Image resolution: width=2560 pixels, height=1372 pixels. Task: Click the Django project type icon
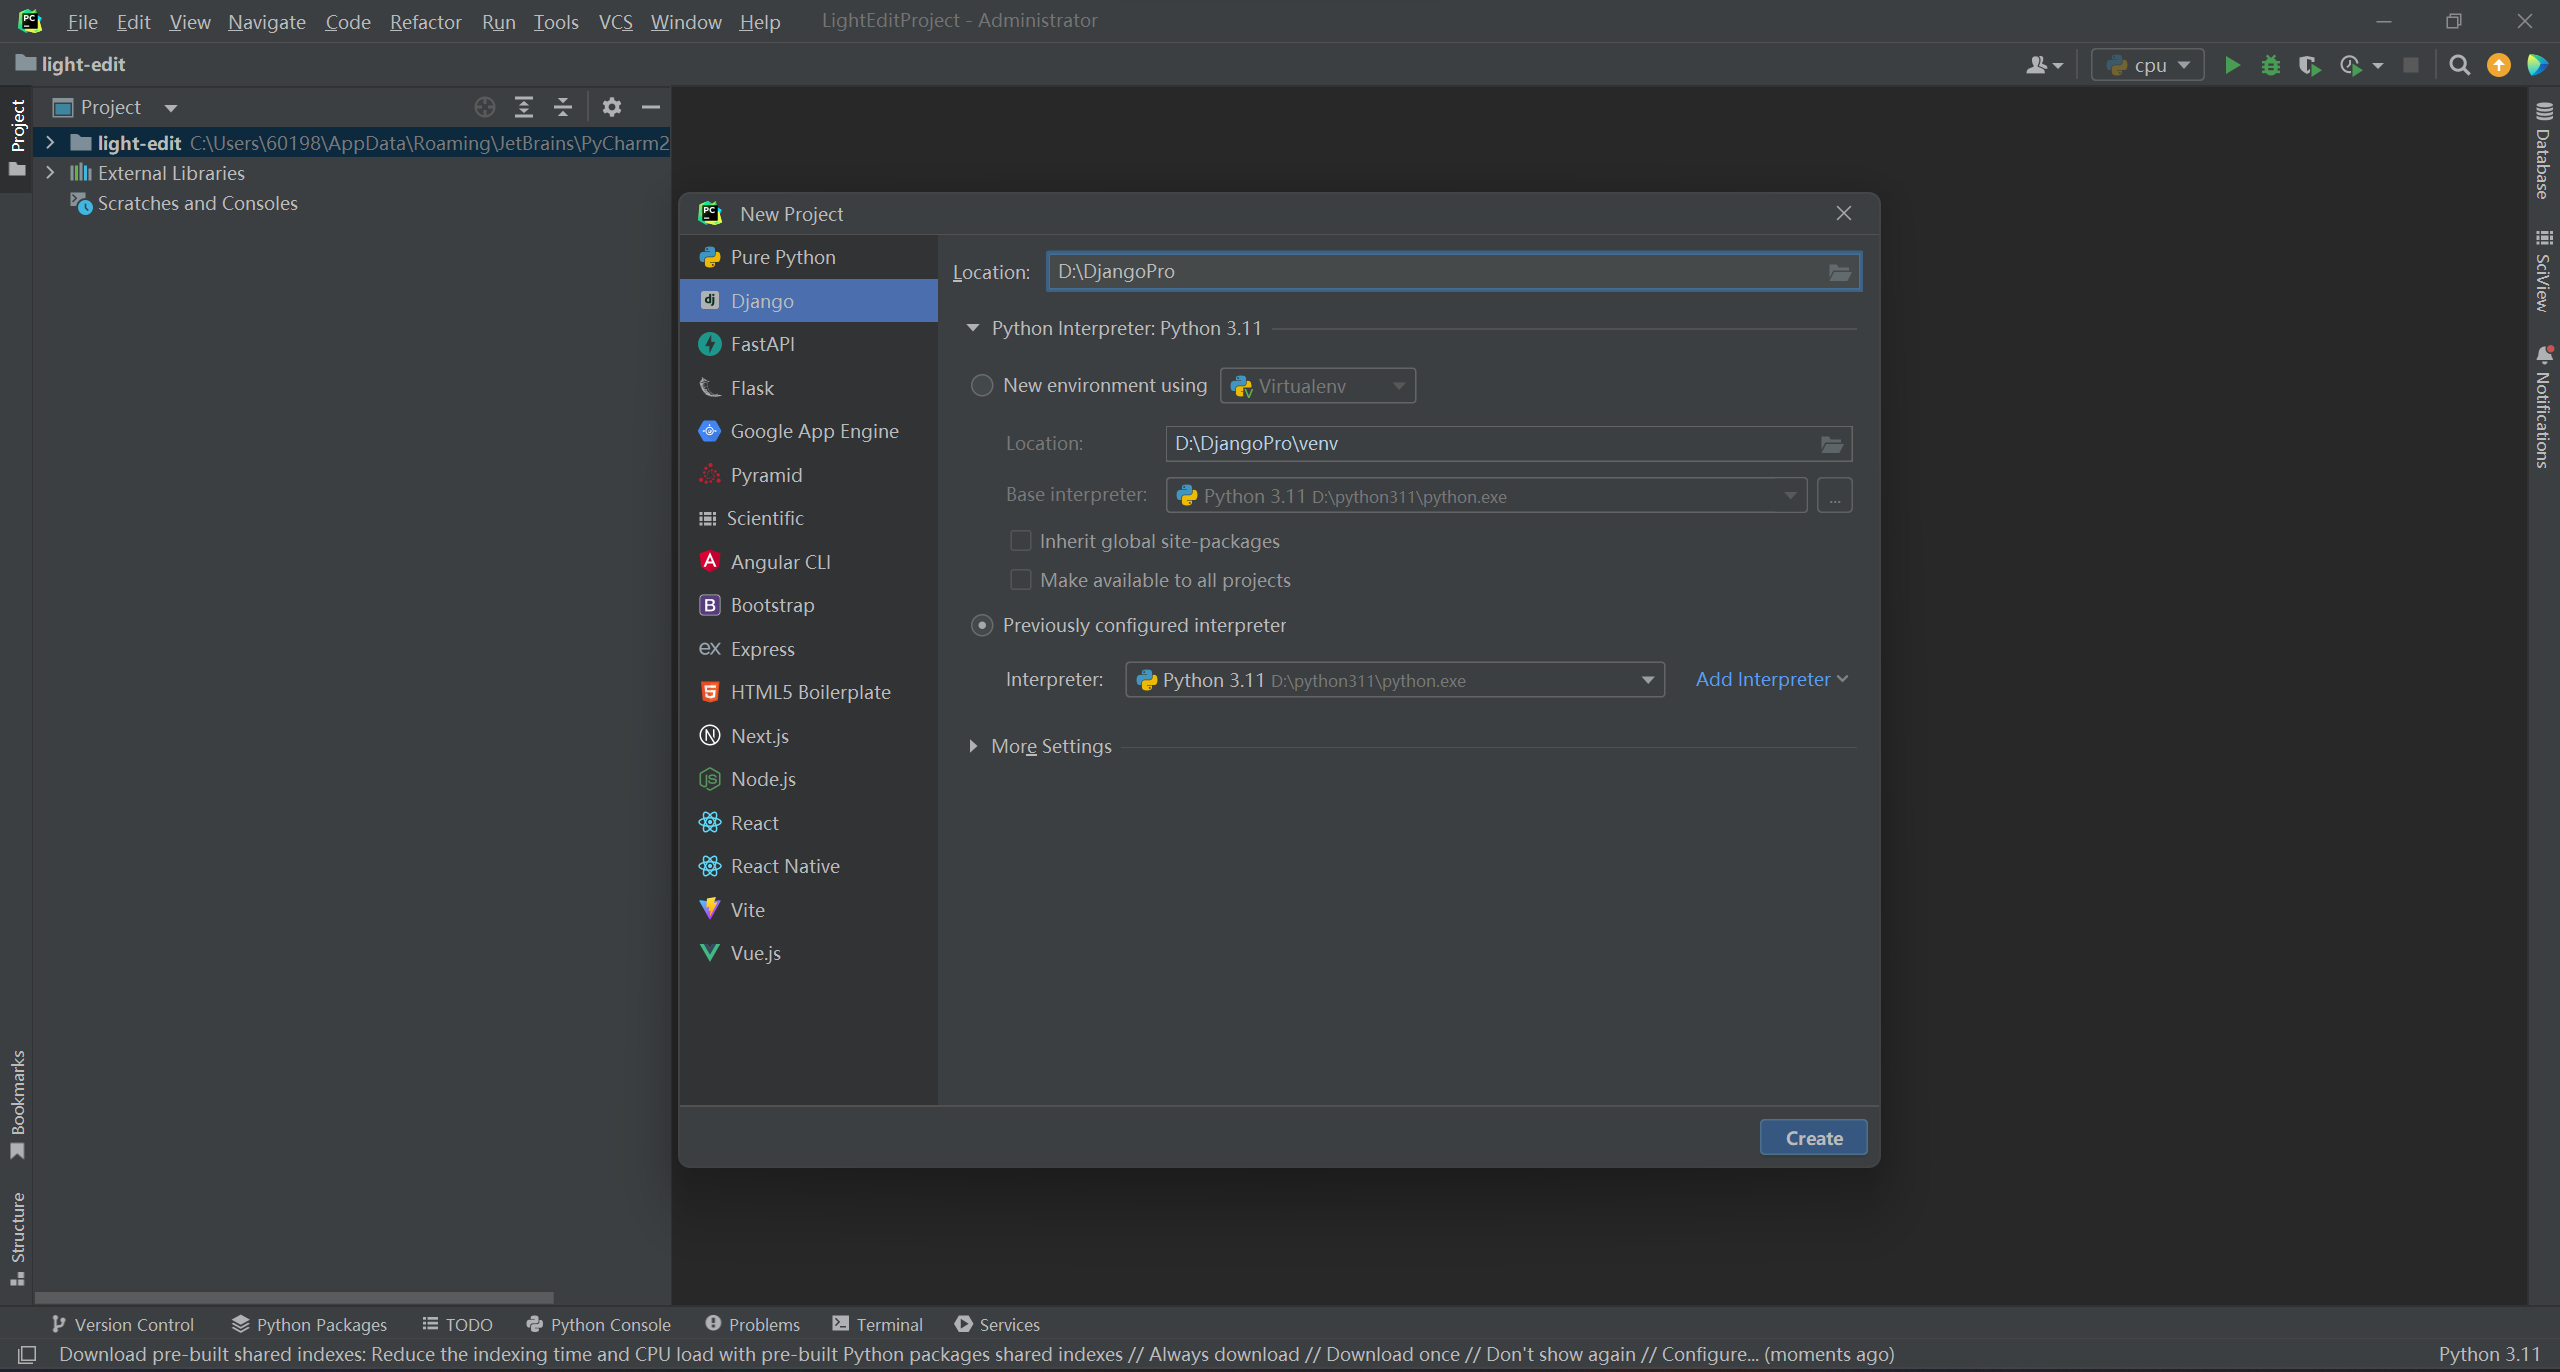tap(709, 300)
